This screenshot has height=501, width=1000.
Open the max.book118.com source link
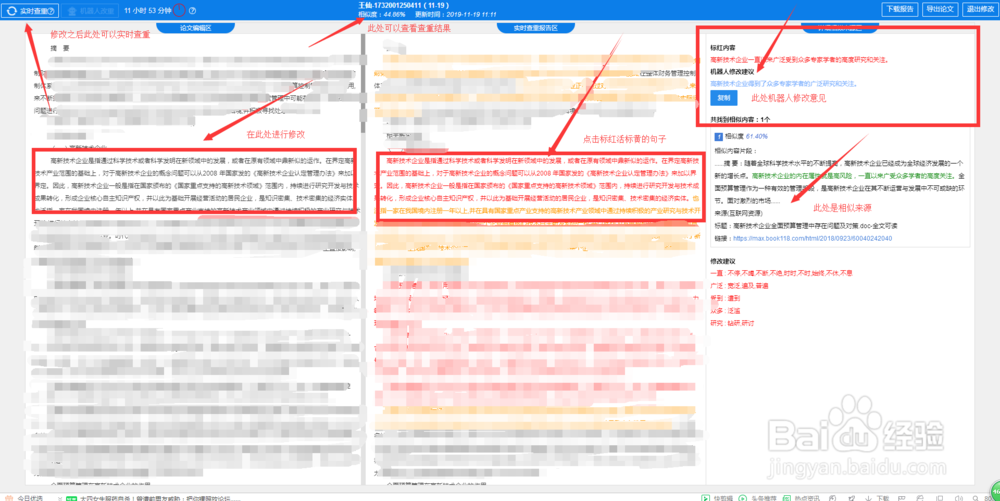click(812, 238)
